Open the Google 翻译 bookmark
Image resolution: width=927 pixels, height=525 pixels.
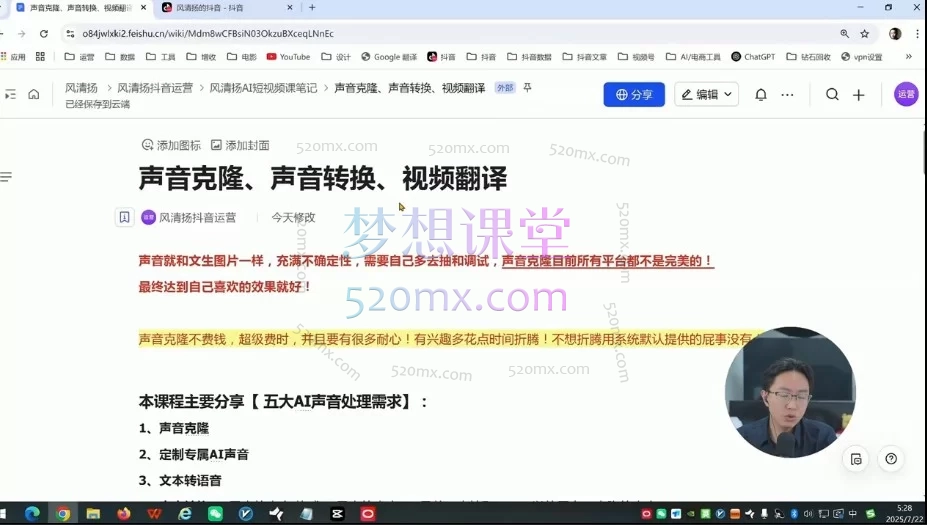pyautogui.click(x=389, y=57)
